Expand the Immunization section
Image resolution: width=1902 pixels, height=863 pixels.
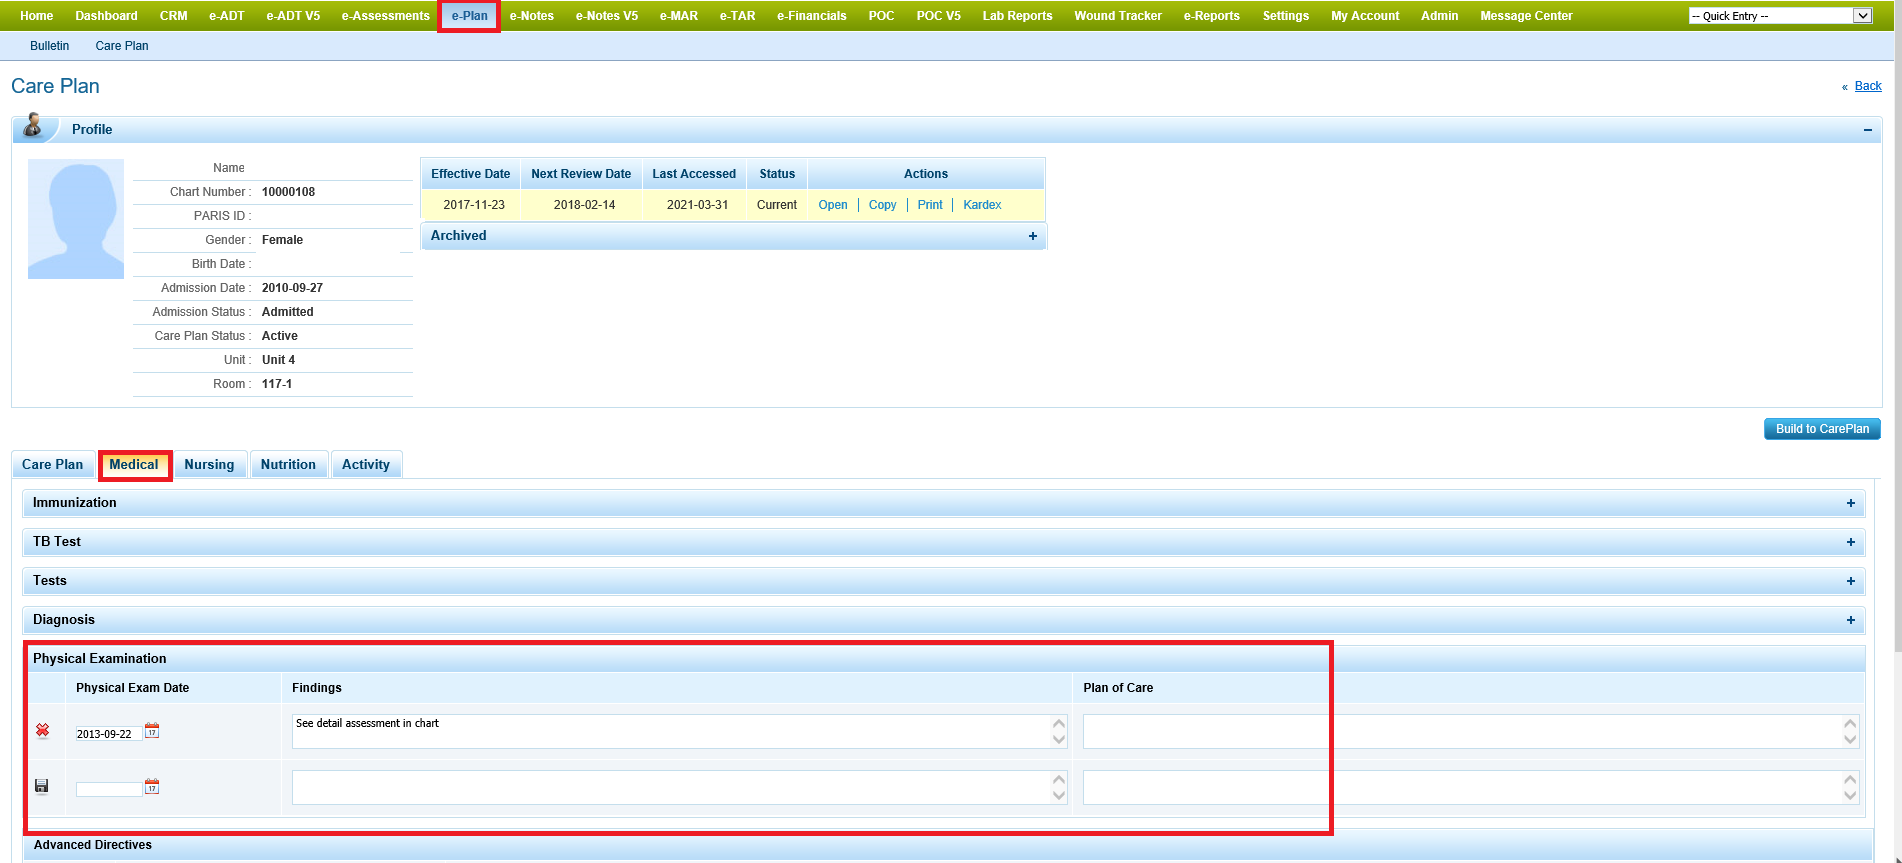point(1850,503)
